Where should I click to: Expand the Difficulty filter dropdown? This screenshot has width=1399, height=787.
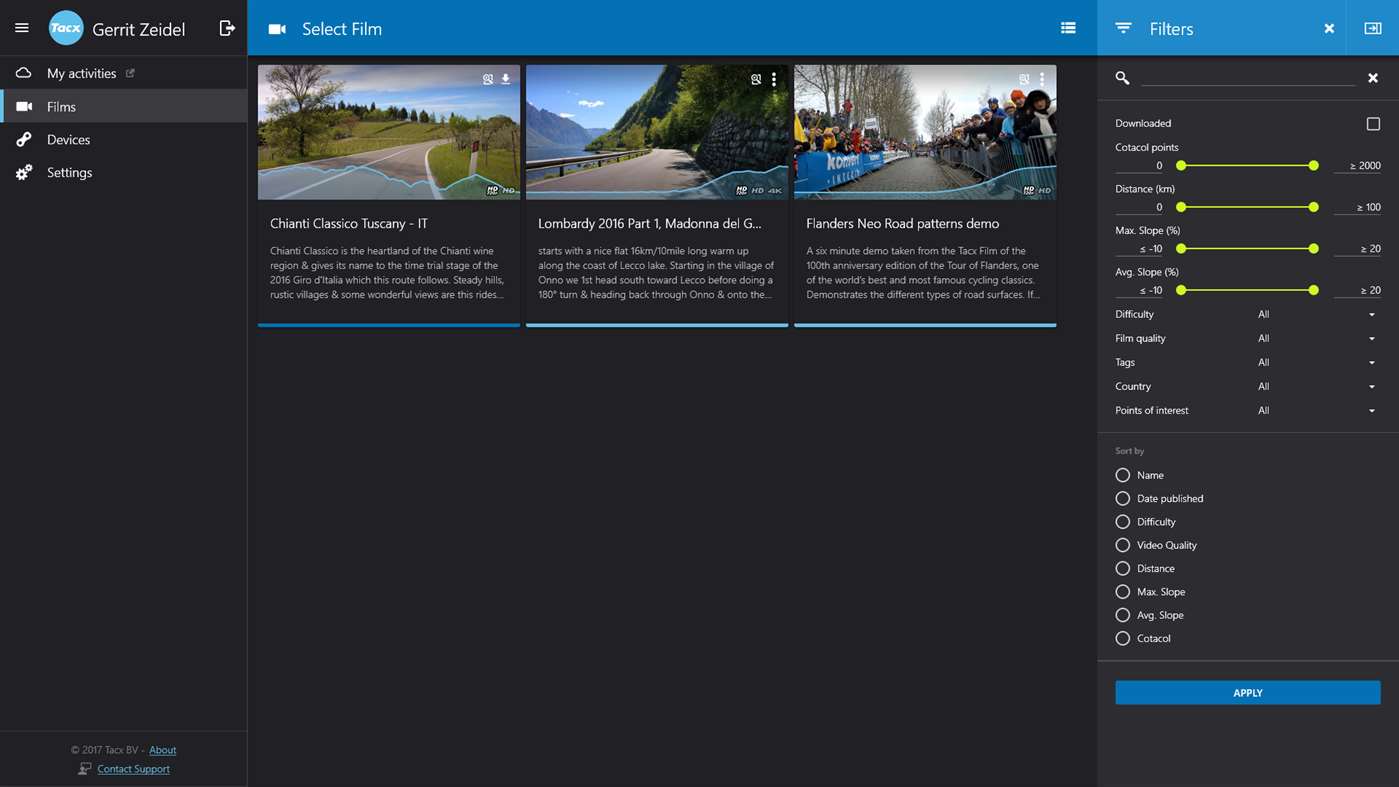(x=1316, y=314)
